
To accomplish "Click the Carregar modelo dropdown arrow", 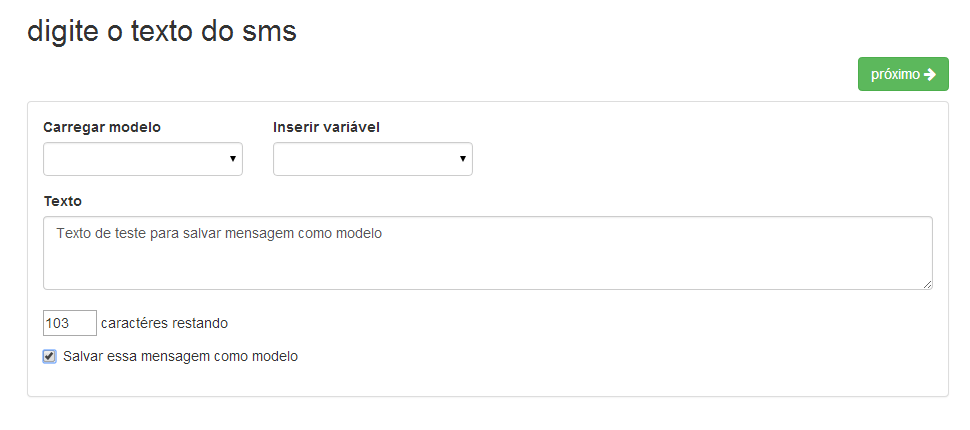I will pyautogui.click(x=233, y=159).
